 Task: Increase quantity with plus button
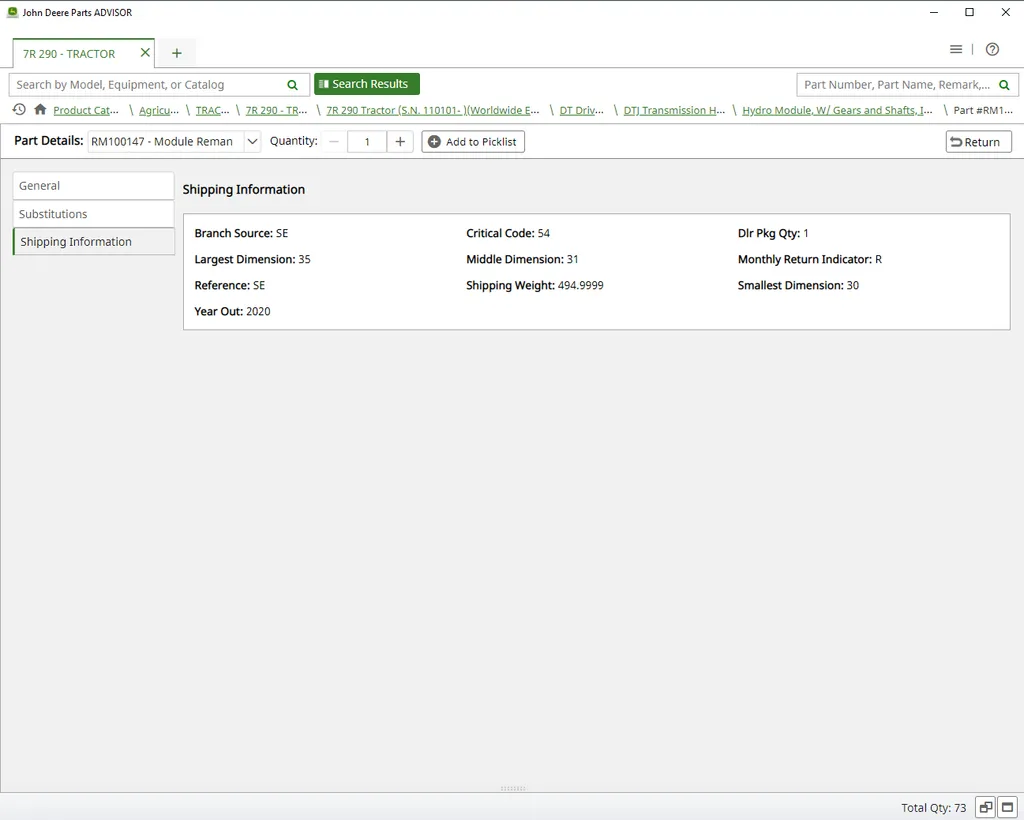click(x=400, y=142)
